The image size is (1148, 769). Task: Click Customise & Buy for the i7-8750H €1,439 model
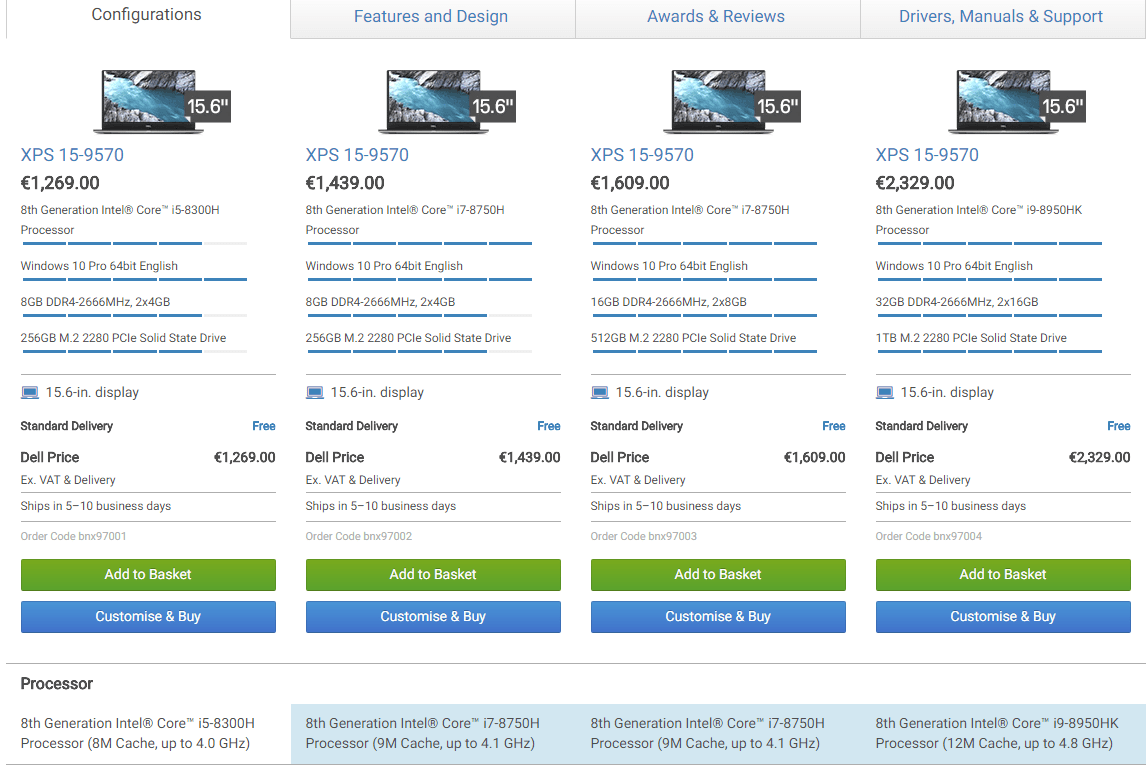pos(433,617)
